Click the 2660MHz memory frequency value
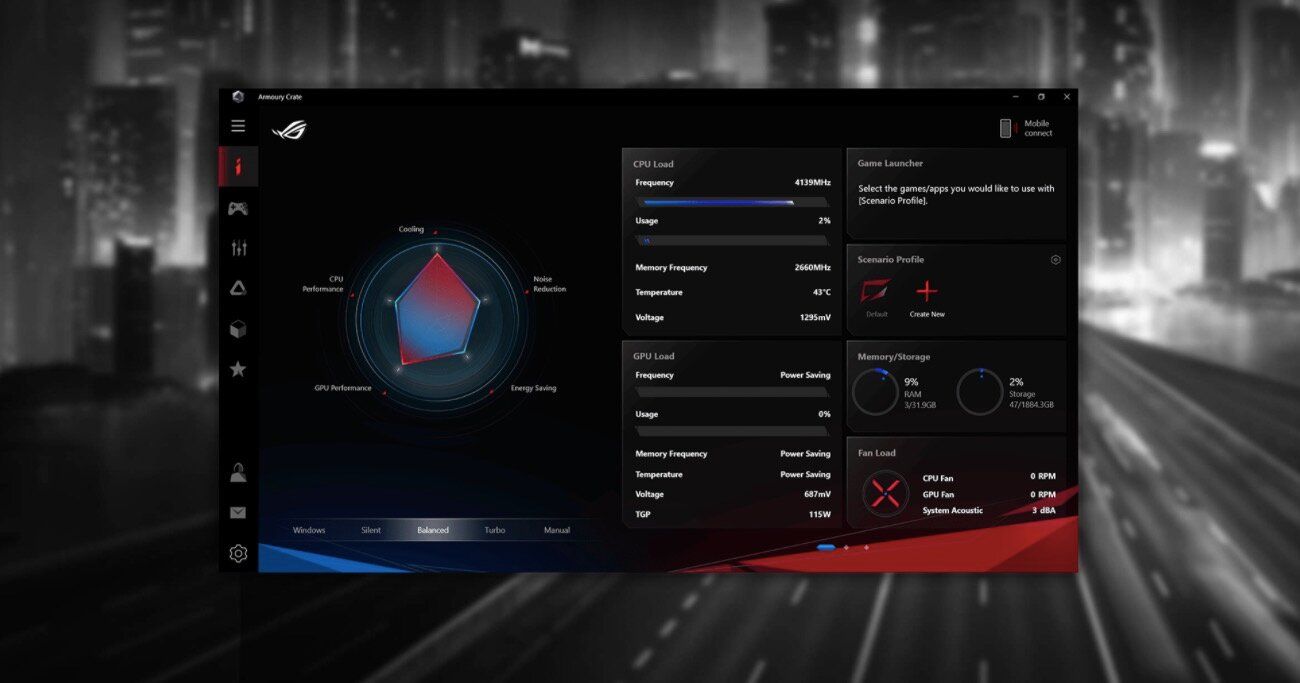 click(812, 268)
